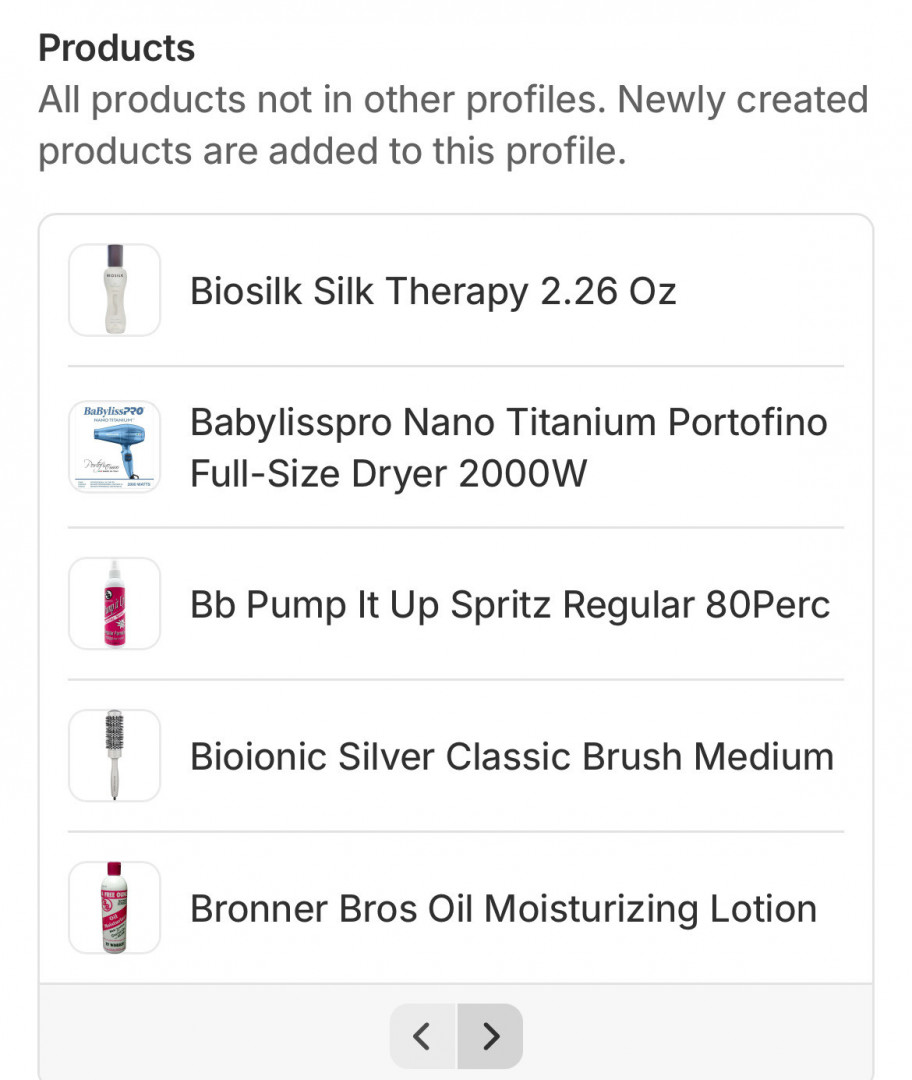Open the BaBylissPro dryer product image
Screen dimensions: 912x1080
114,446
